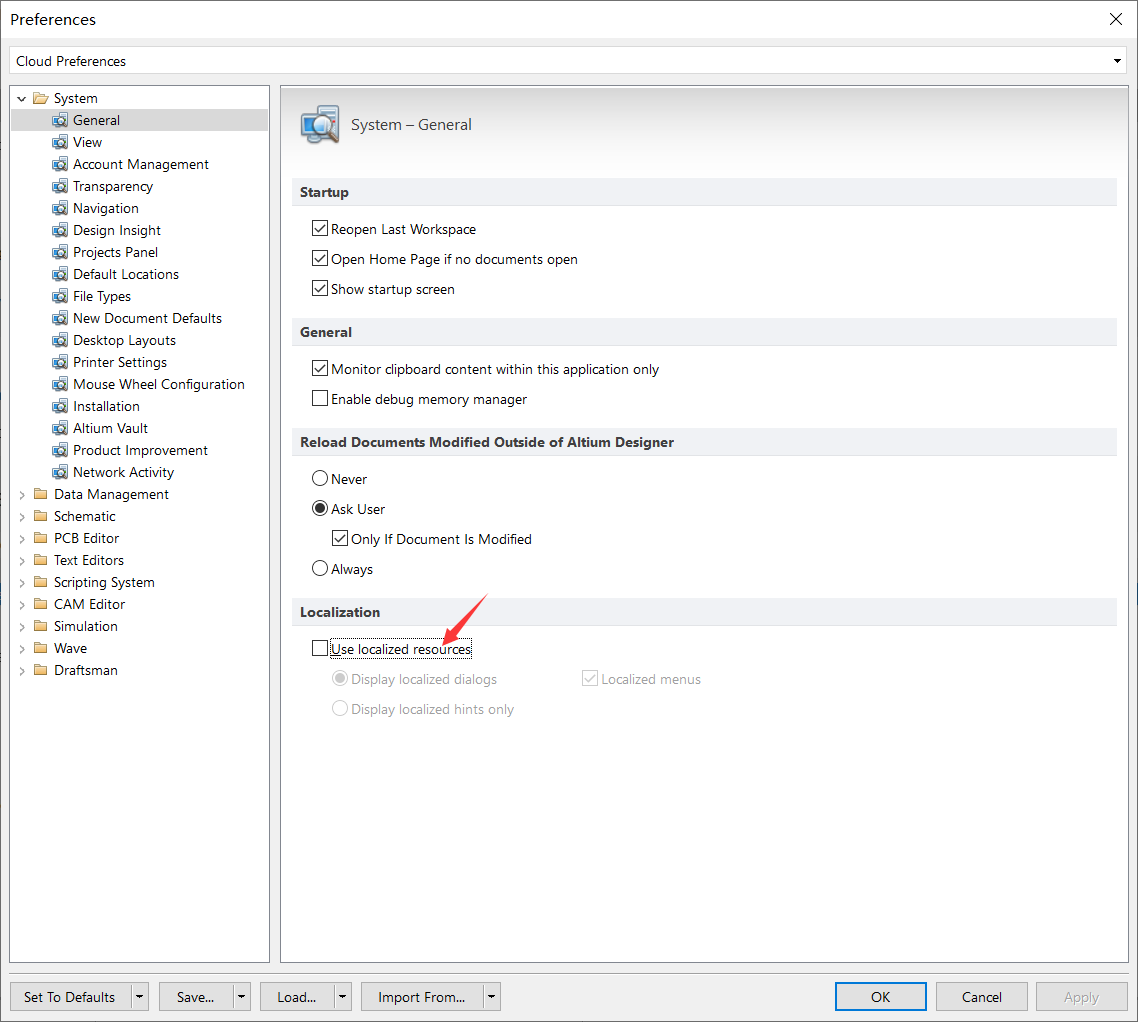The height and width of the screenshot is (1022, 1138).
Task: Click the File Types page icon
Action: pos(60,296)
